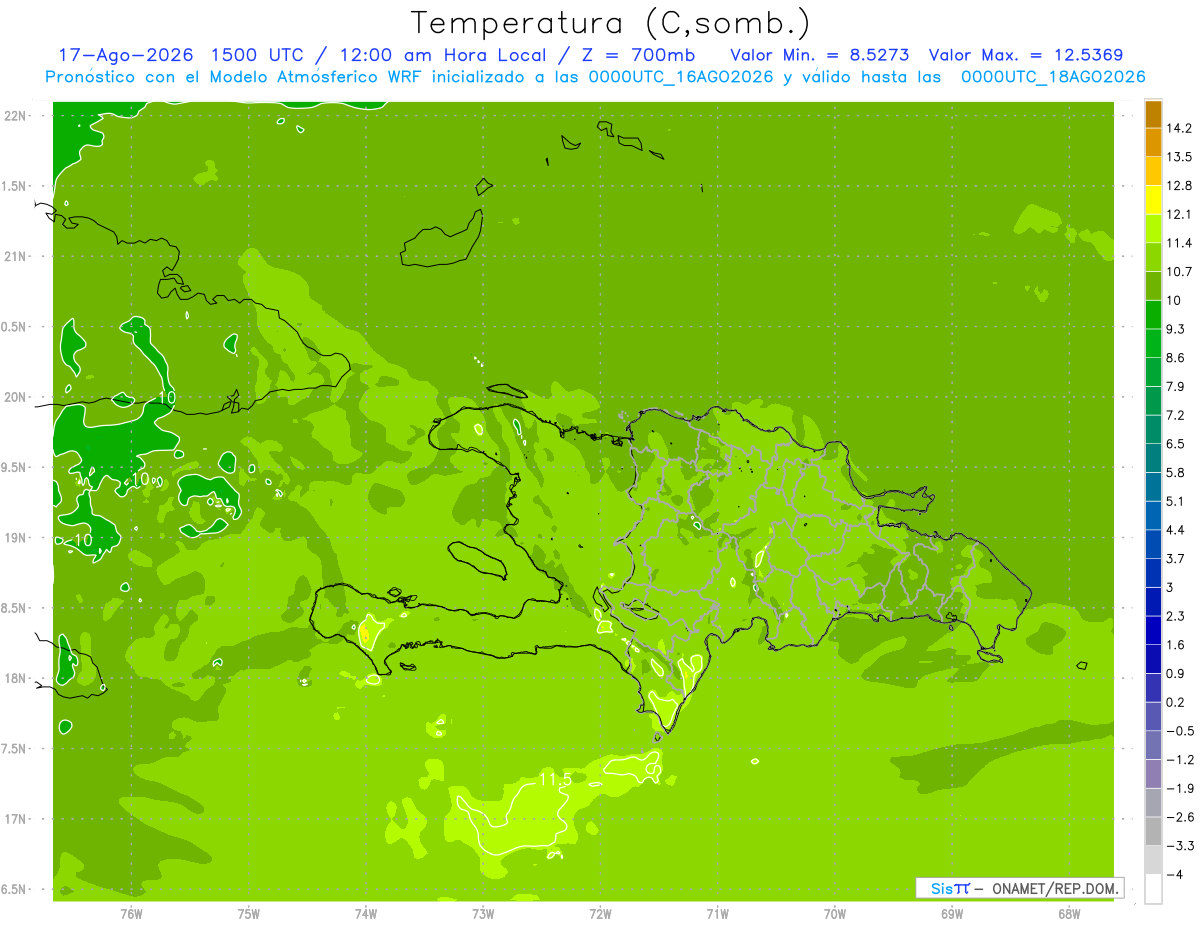Viewport: 1200px width, 927px height.
Task: Click the longitude axis label "74W"
Action: pyautogui.click(x=366, y=914)
